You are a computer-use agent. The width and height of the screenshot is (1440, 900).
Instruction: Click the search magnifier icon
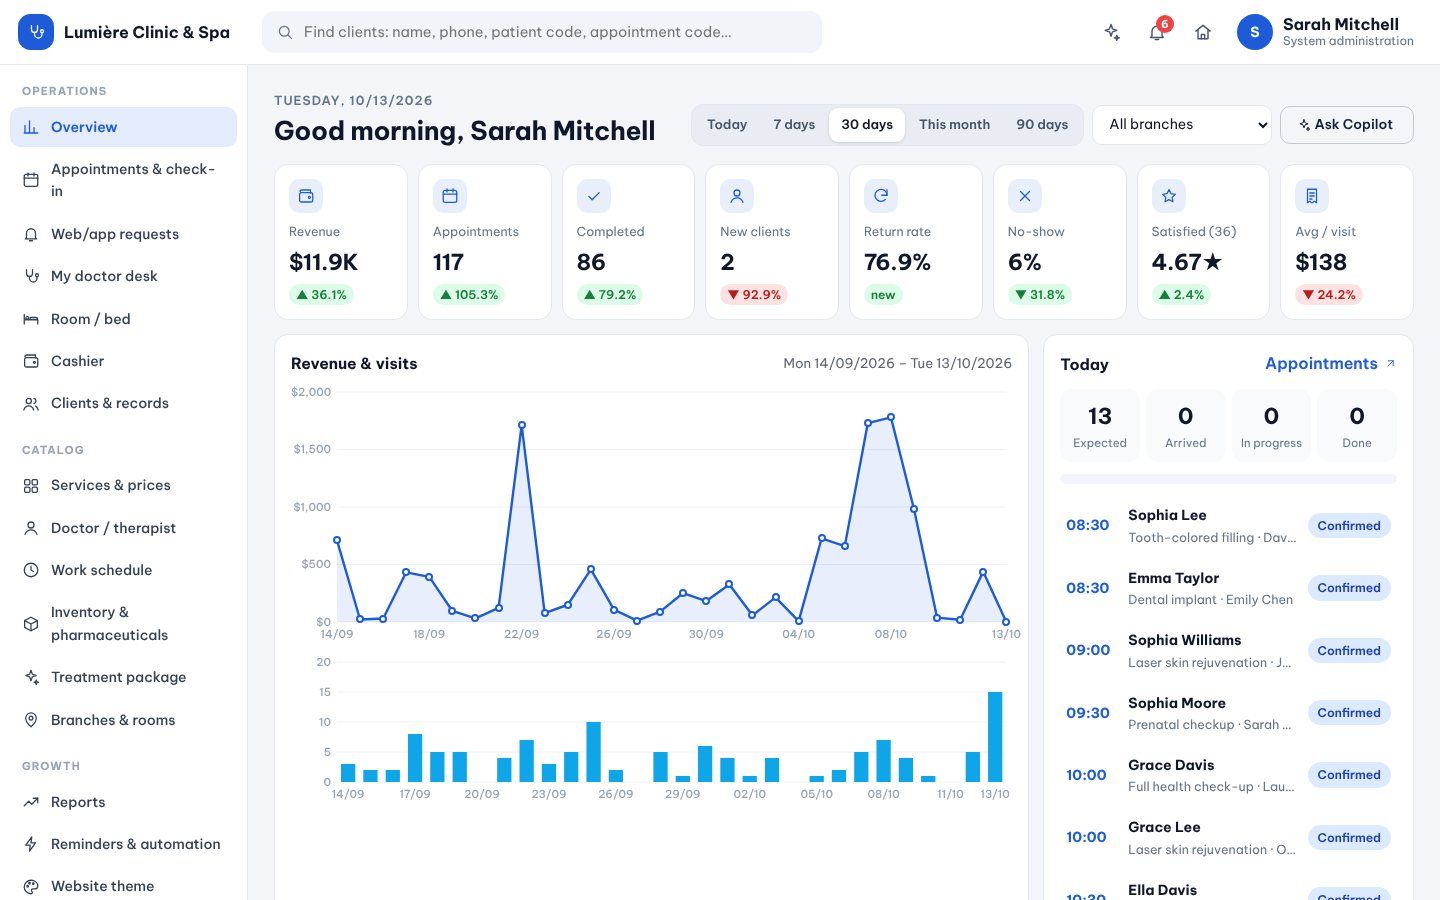[x=285, y=32]
